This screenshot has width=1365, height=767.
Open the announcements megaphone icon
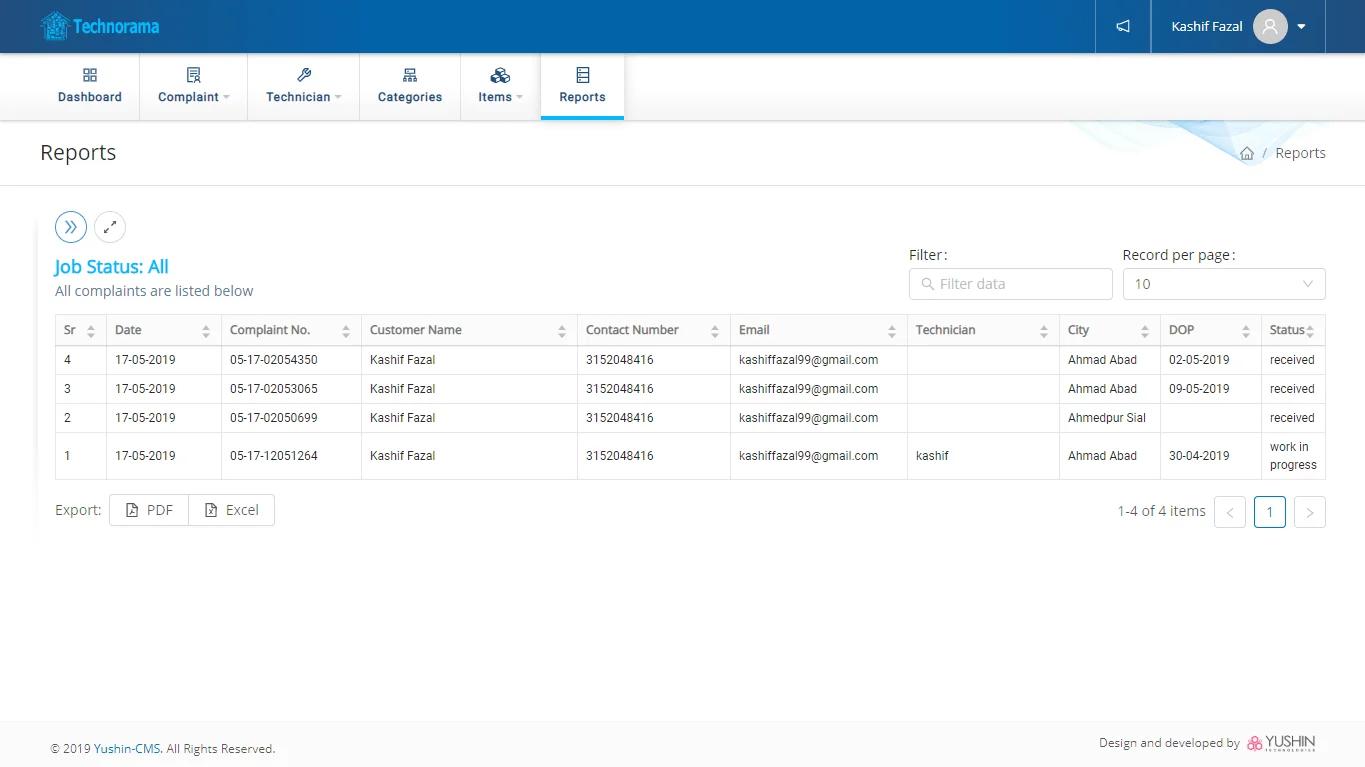1123,26
